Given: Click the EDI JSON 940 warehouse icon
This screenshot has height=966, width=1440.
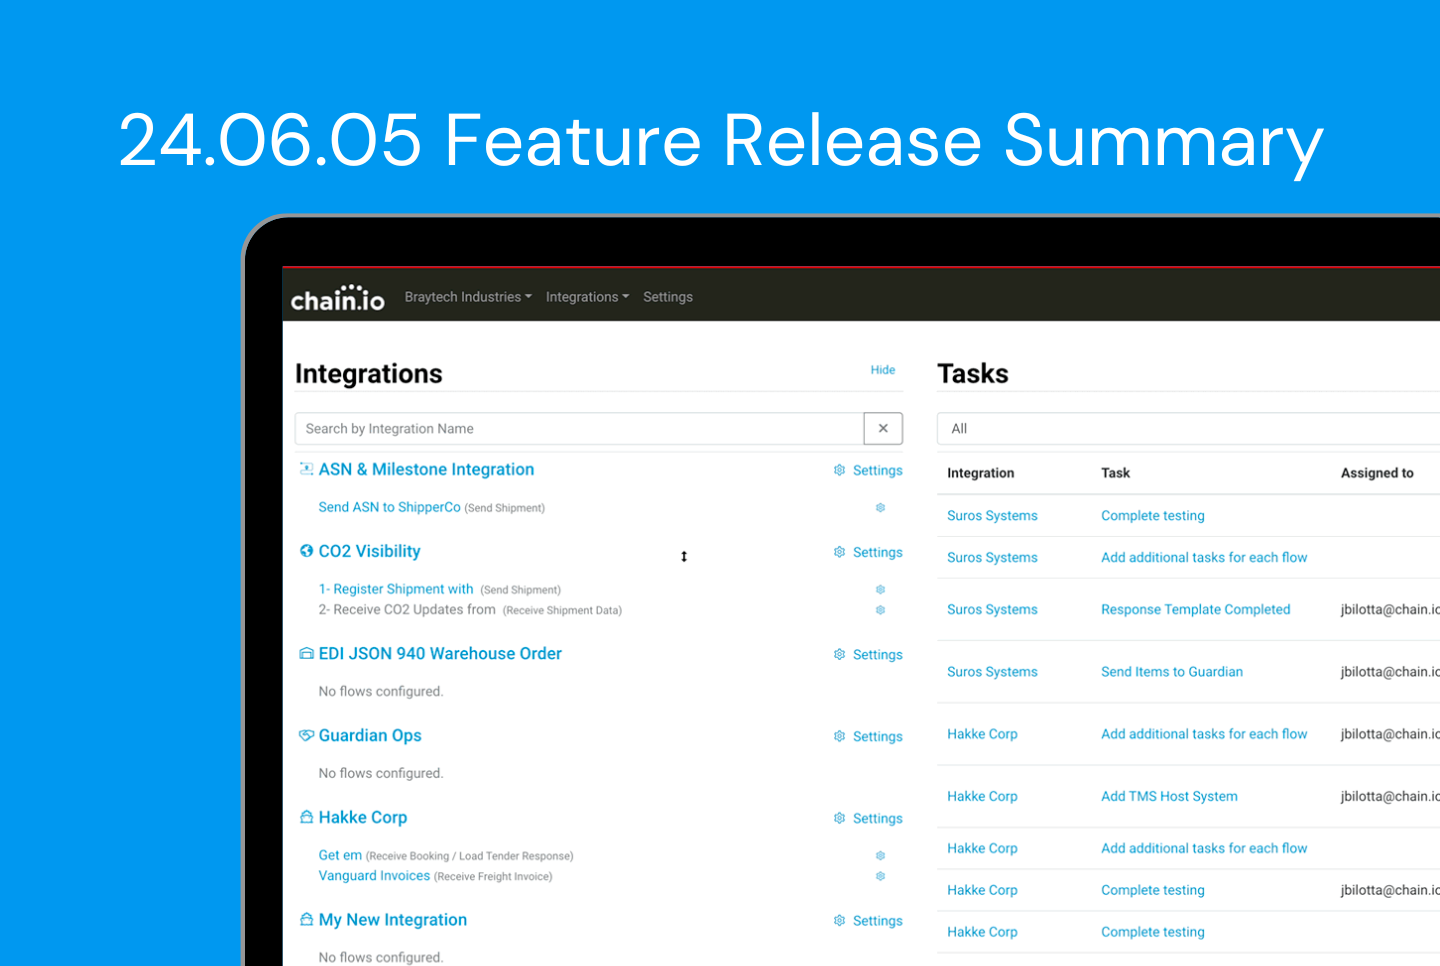Looking at the screenshot, I should (306, 653).
